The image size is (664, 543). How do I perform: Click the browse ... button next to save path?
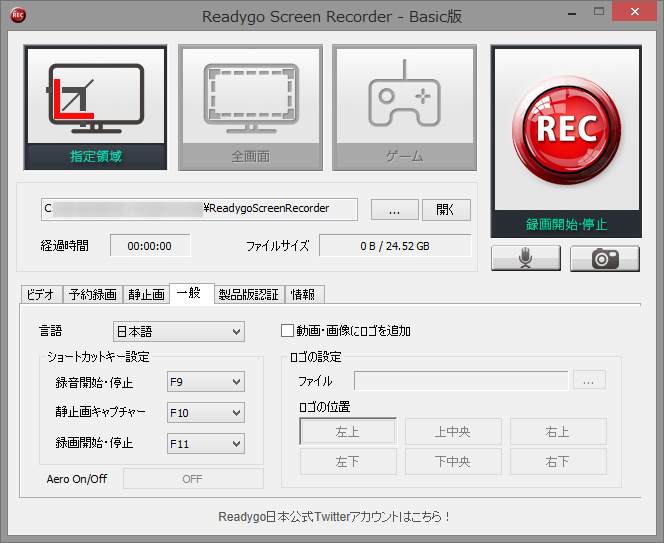[394, 210]
